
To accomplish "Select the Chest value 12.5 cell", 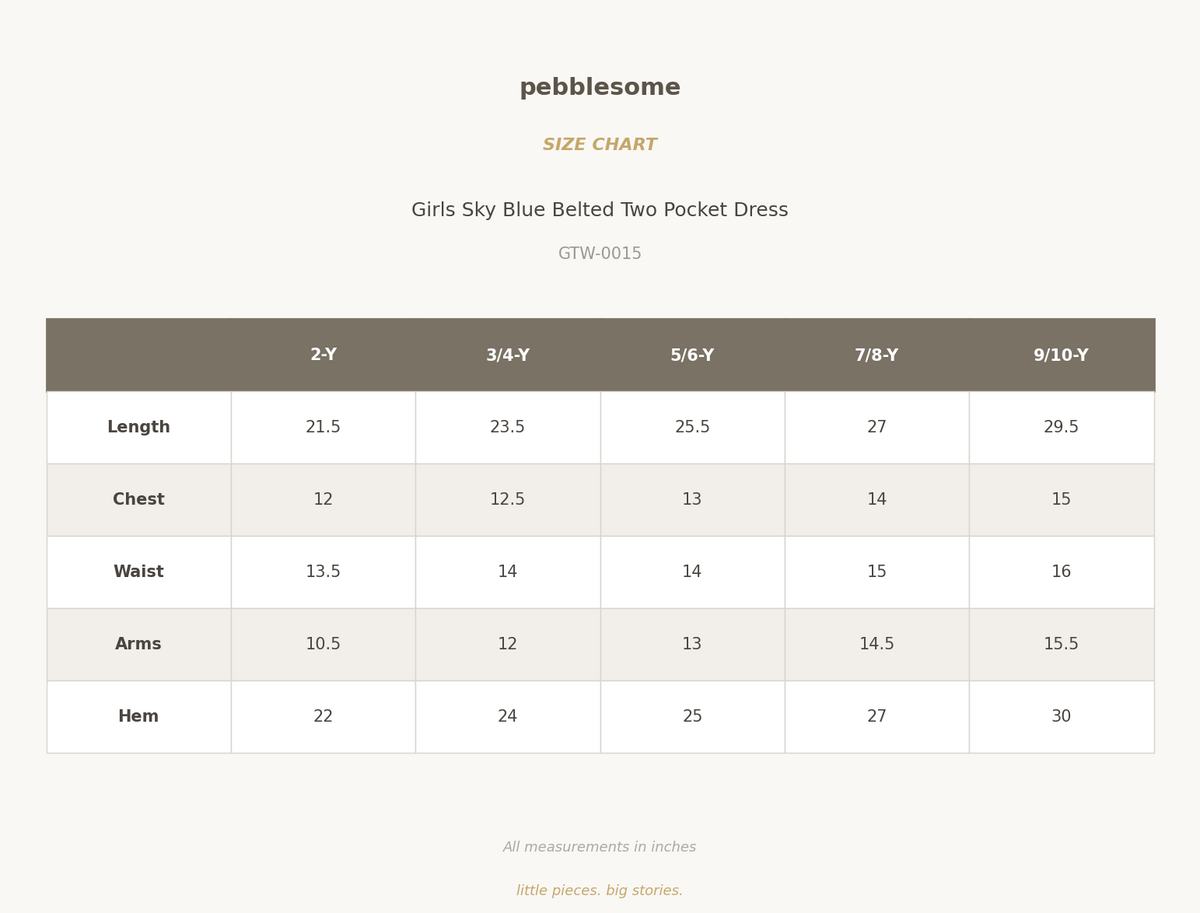I will click(x=508, y=500).
